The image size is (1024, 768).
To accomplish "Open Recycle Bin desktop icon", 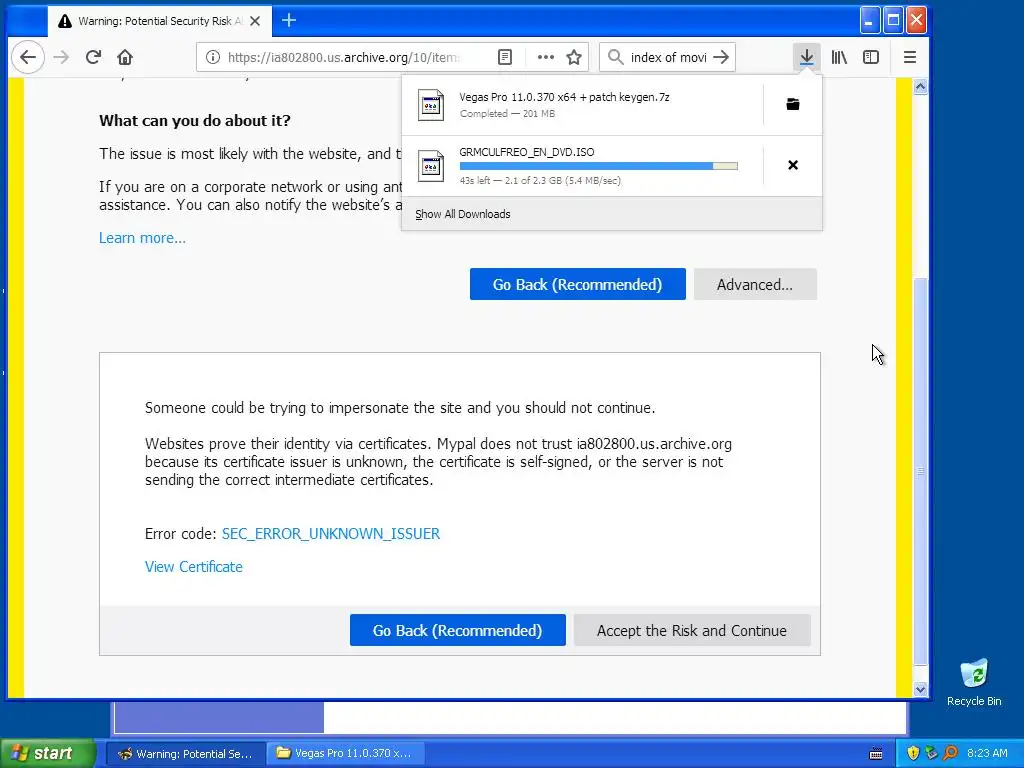I will [x=974, y=683].
